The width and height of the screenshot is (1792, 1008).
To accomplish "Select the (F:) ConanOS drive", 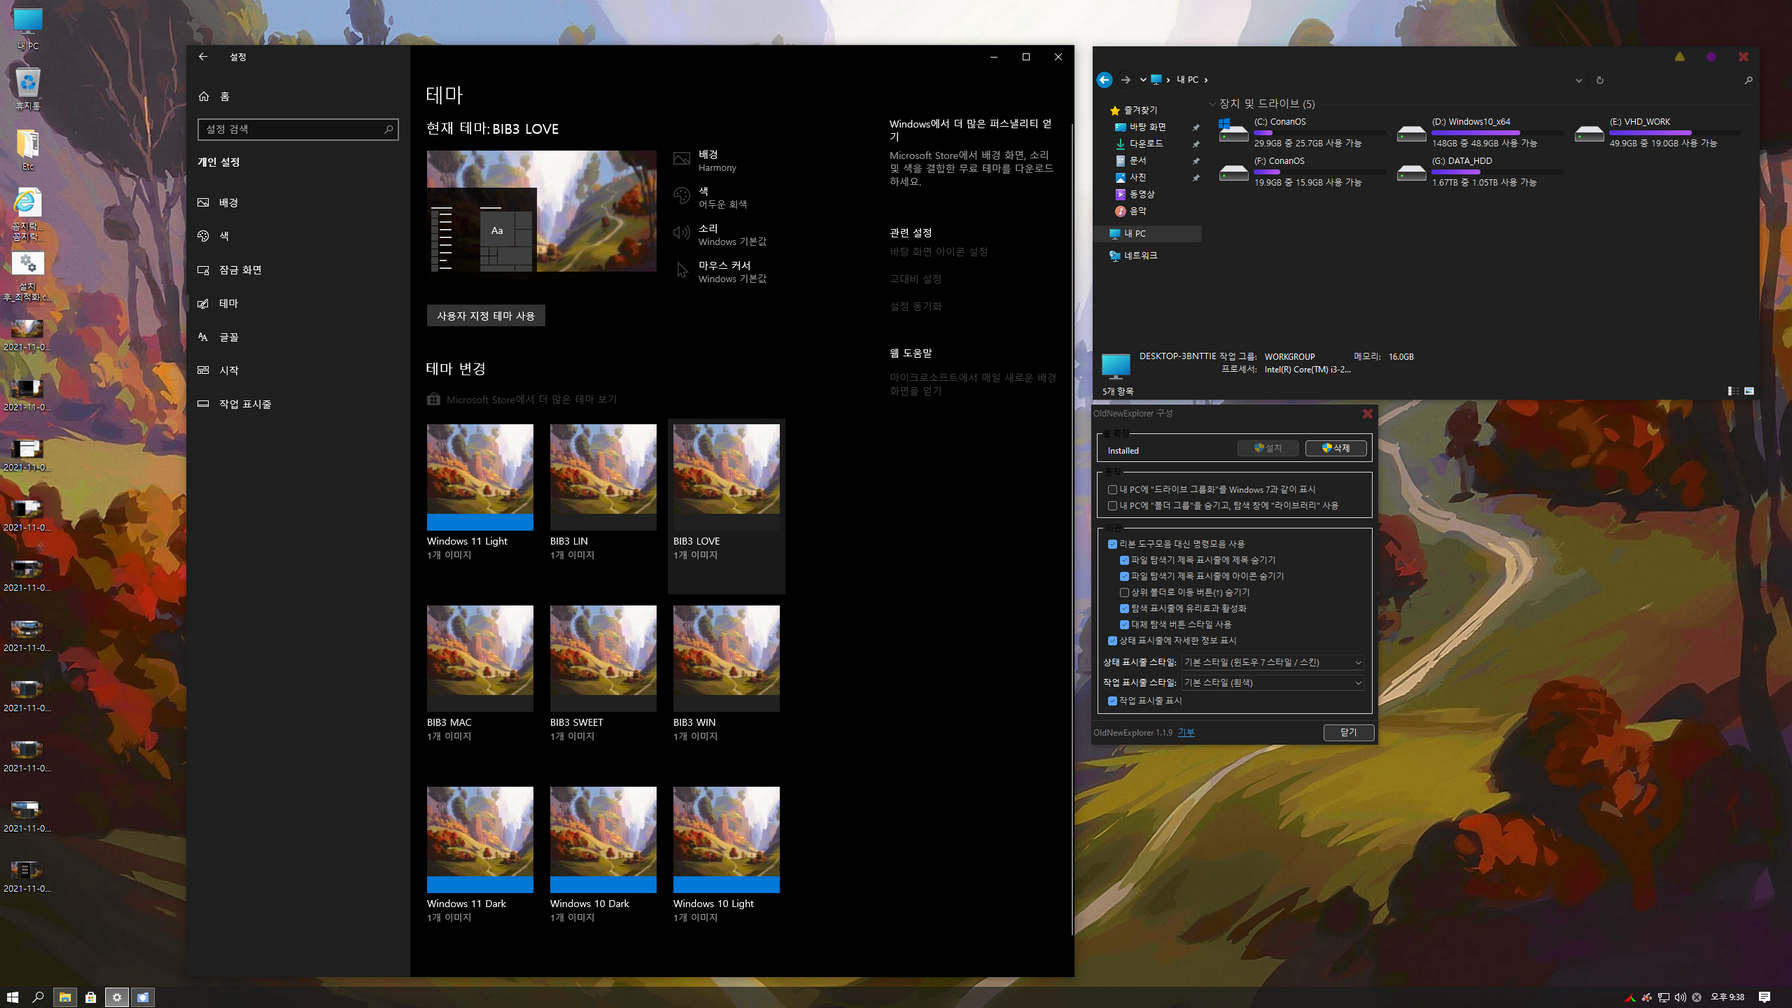I will [1300, 171].
